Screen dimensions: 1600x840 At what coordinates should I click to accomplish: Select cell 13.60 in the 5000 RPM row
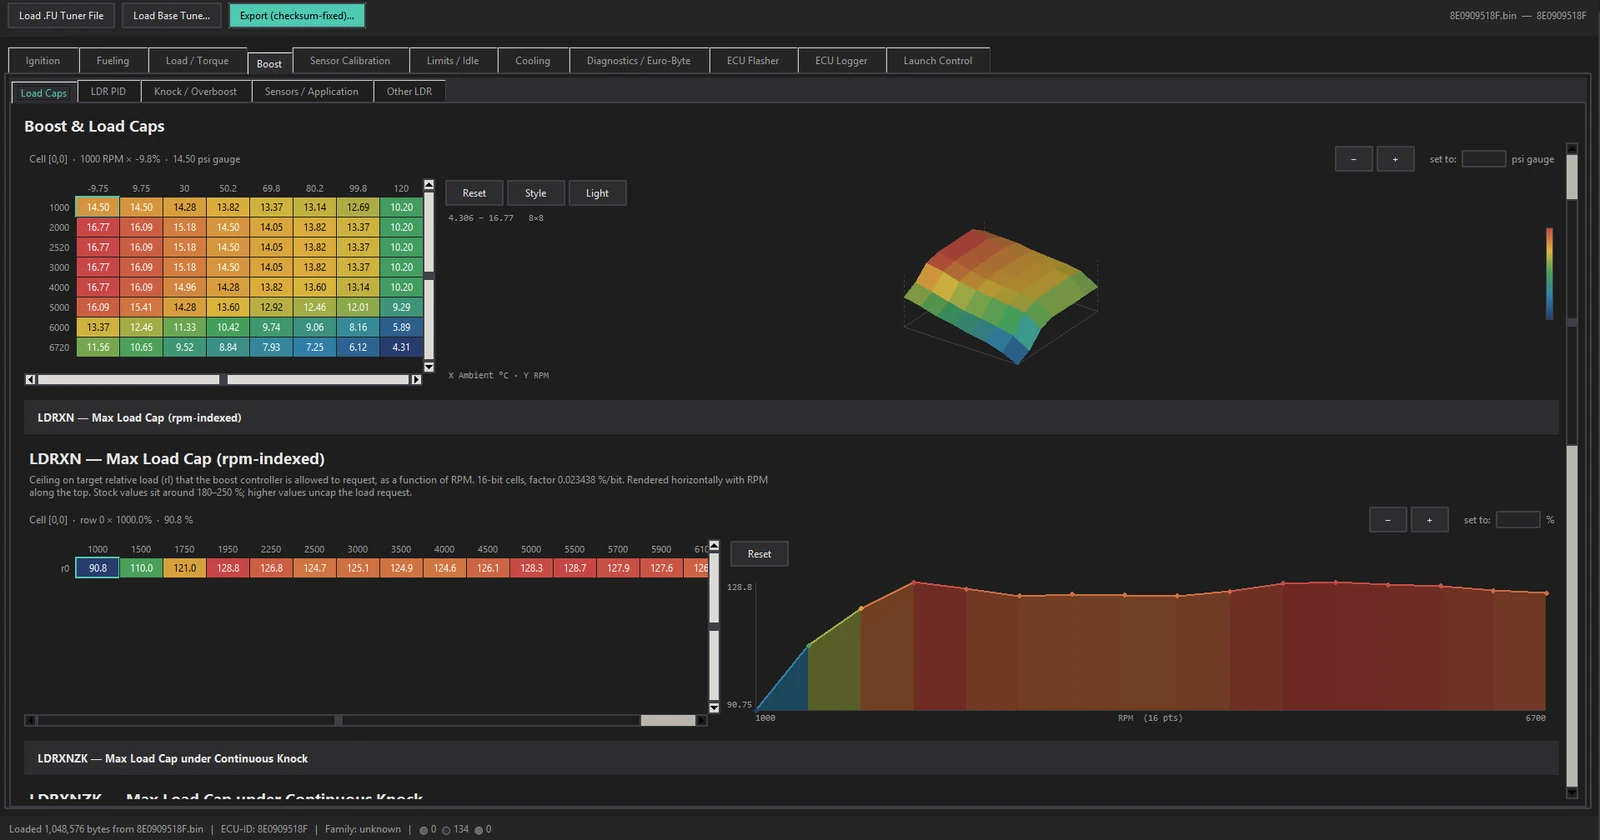228,307
